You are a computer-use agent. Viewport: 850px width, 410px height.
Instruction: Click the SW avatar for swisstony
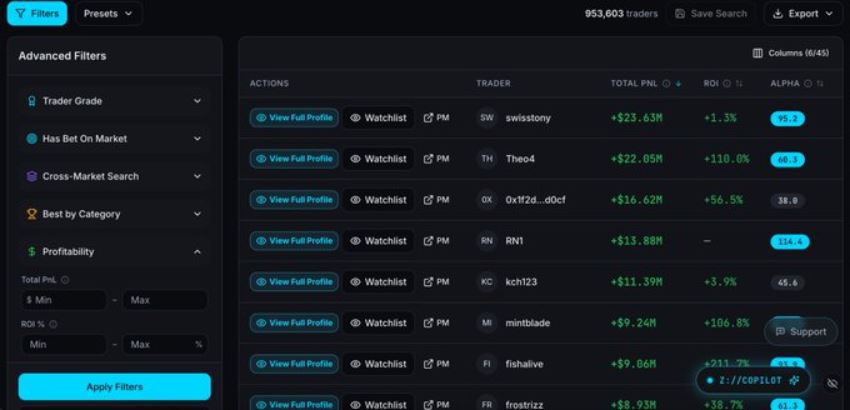(x=487, y=118)
